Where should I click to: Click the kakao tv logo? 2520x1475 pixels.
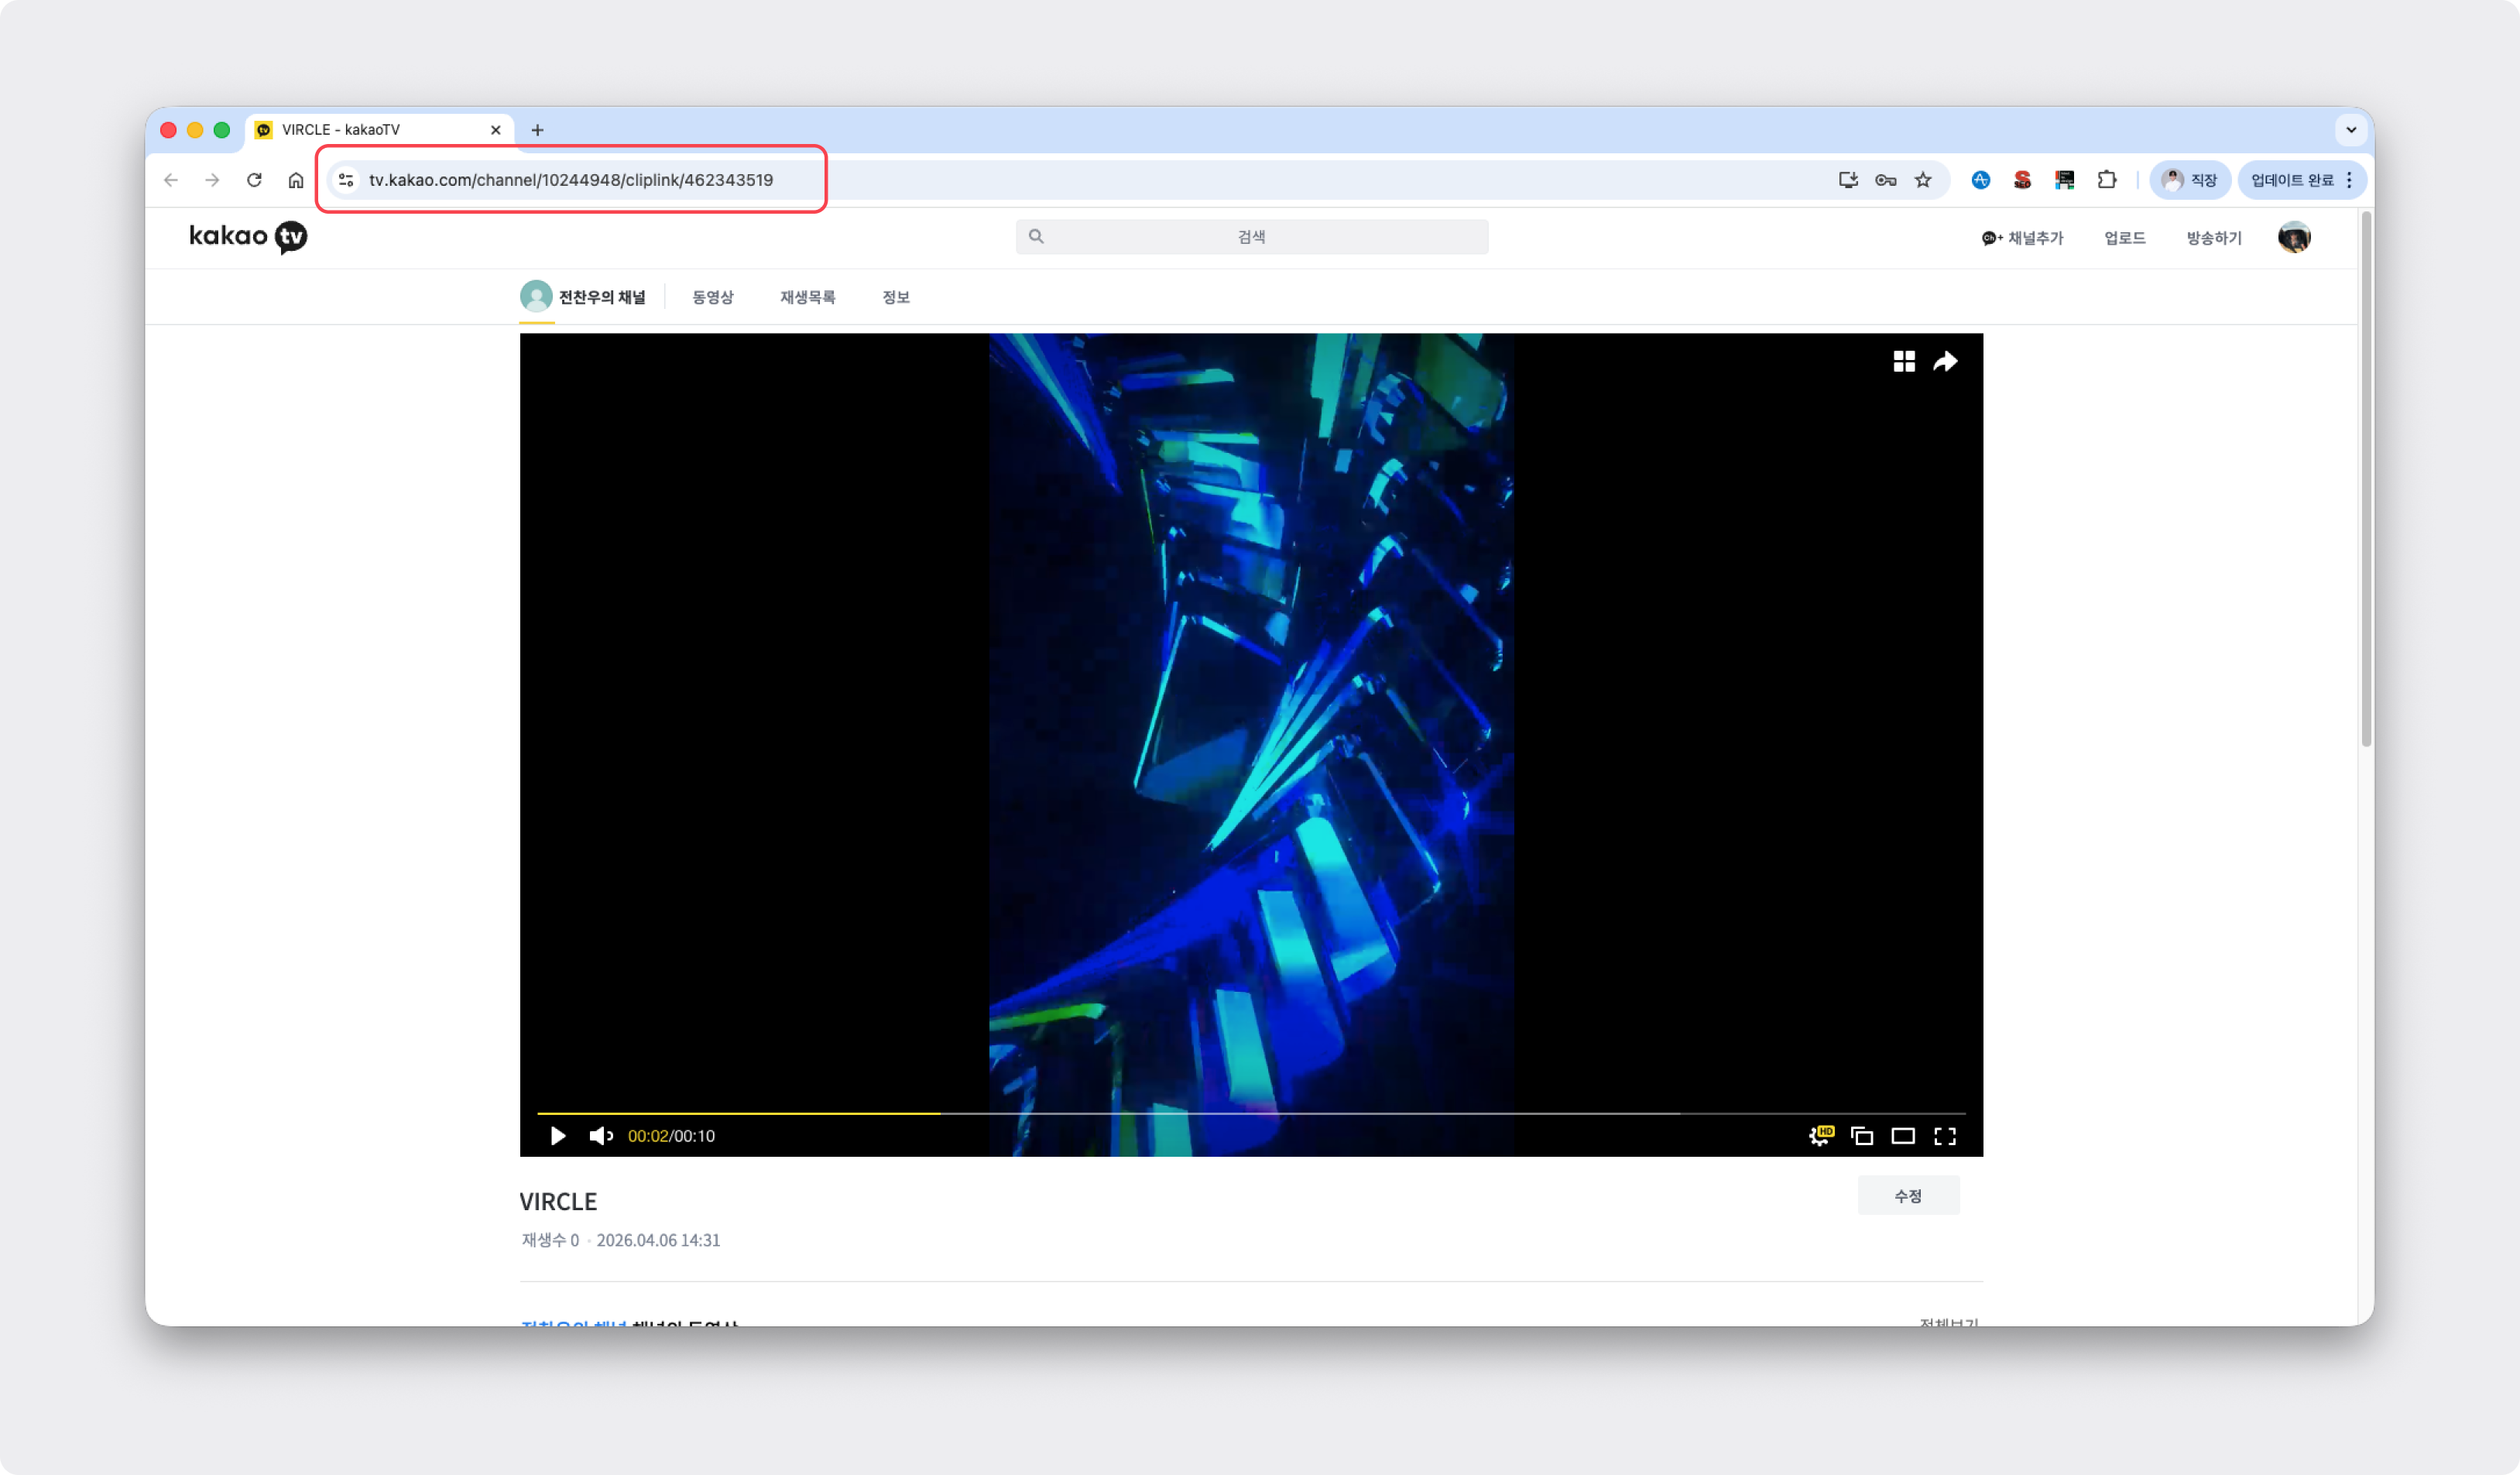(247, 237)
